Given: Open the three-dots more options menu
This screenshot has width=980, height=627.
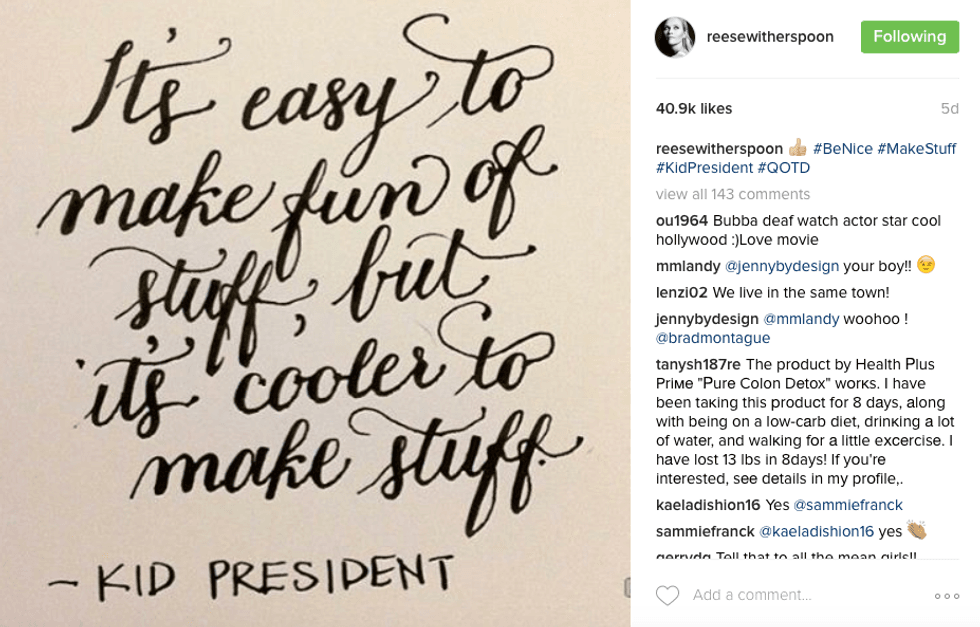Looking at the screenshot, I should (946, 596).
